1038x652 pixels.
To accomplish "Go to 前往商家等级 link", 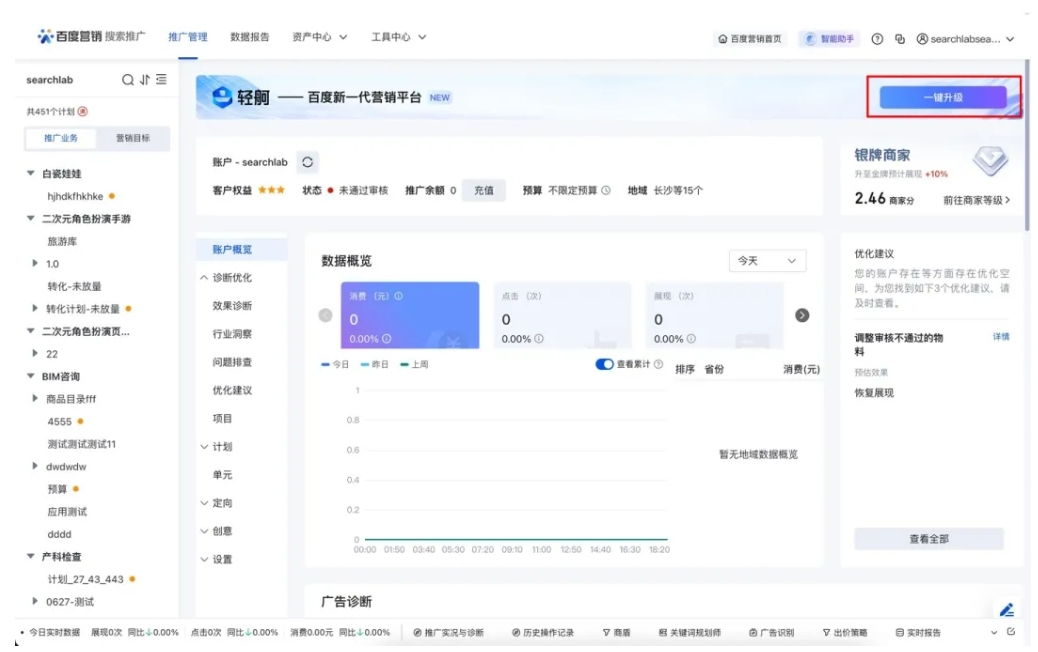I will (976, 200).
